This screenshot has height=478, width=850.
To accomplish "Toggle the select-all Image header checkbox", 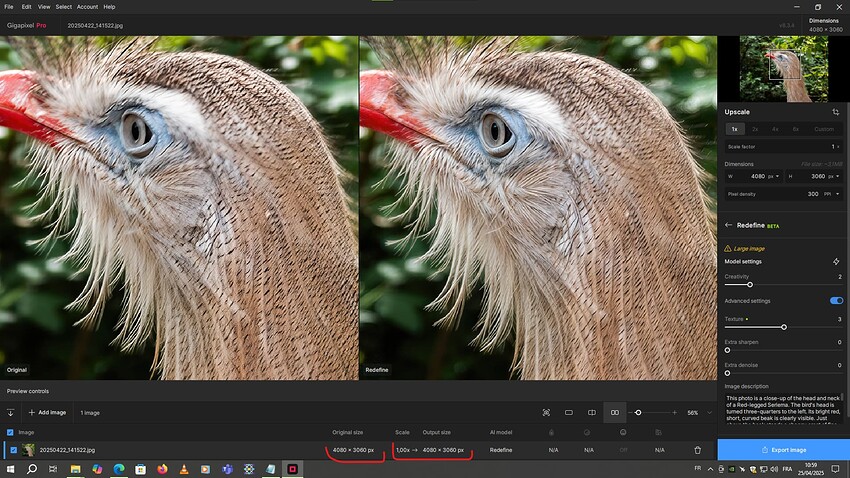I will coord(11,432).
